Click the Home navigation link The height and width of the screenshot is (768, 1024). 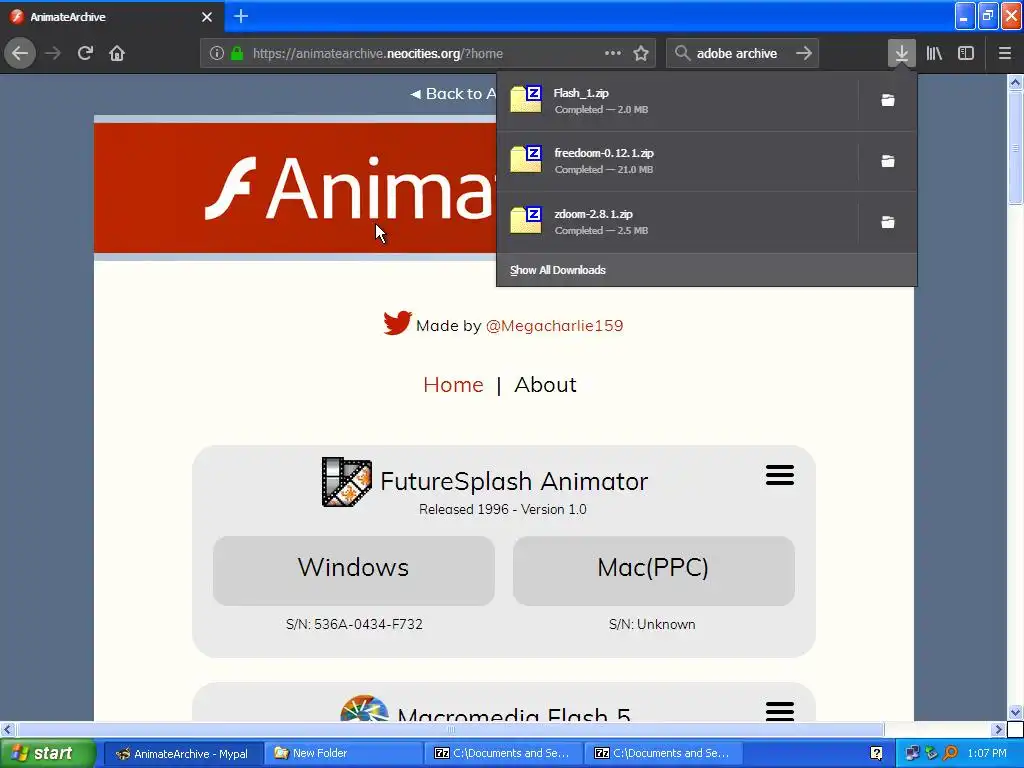click(x=453, y=385)
